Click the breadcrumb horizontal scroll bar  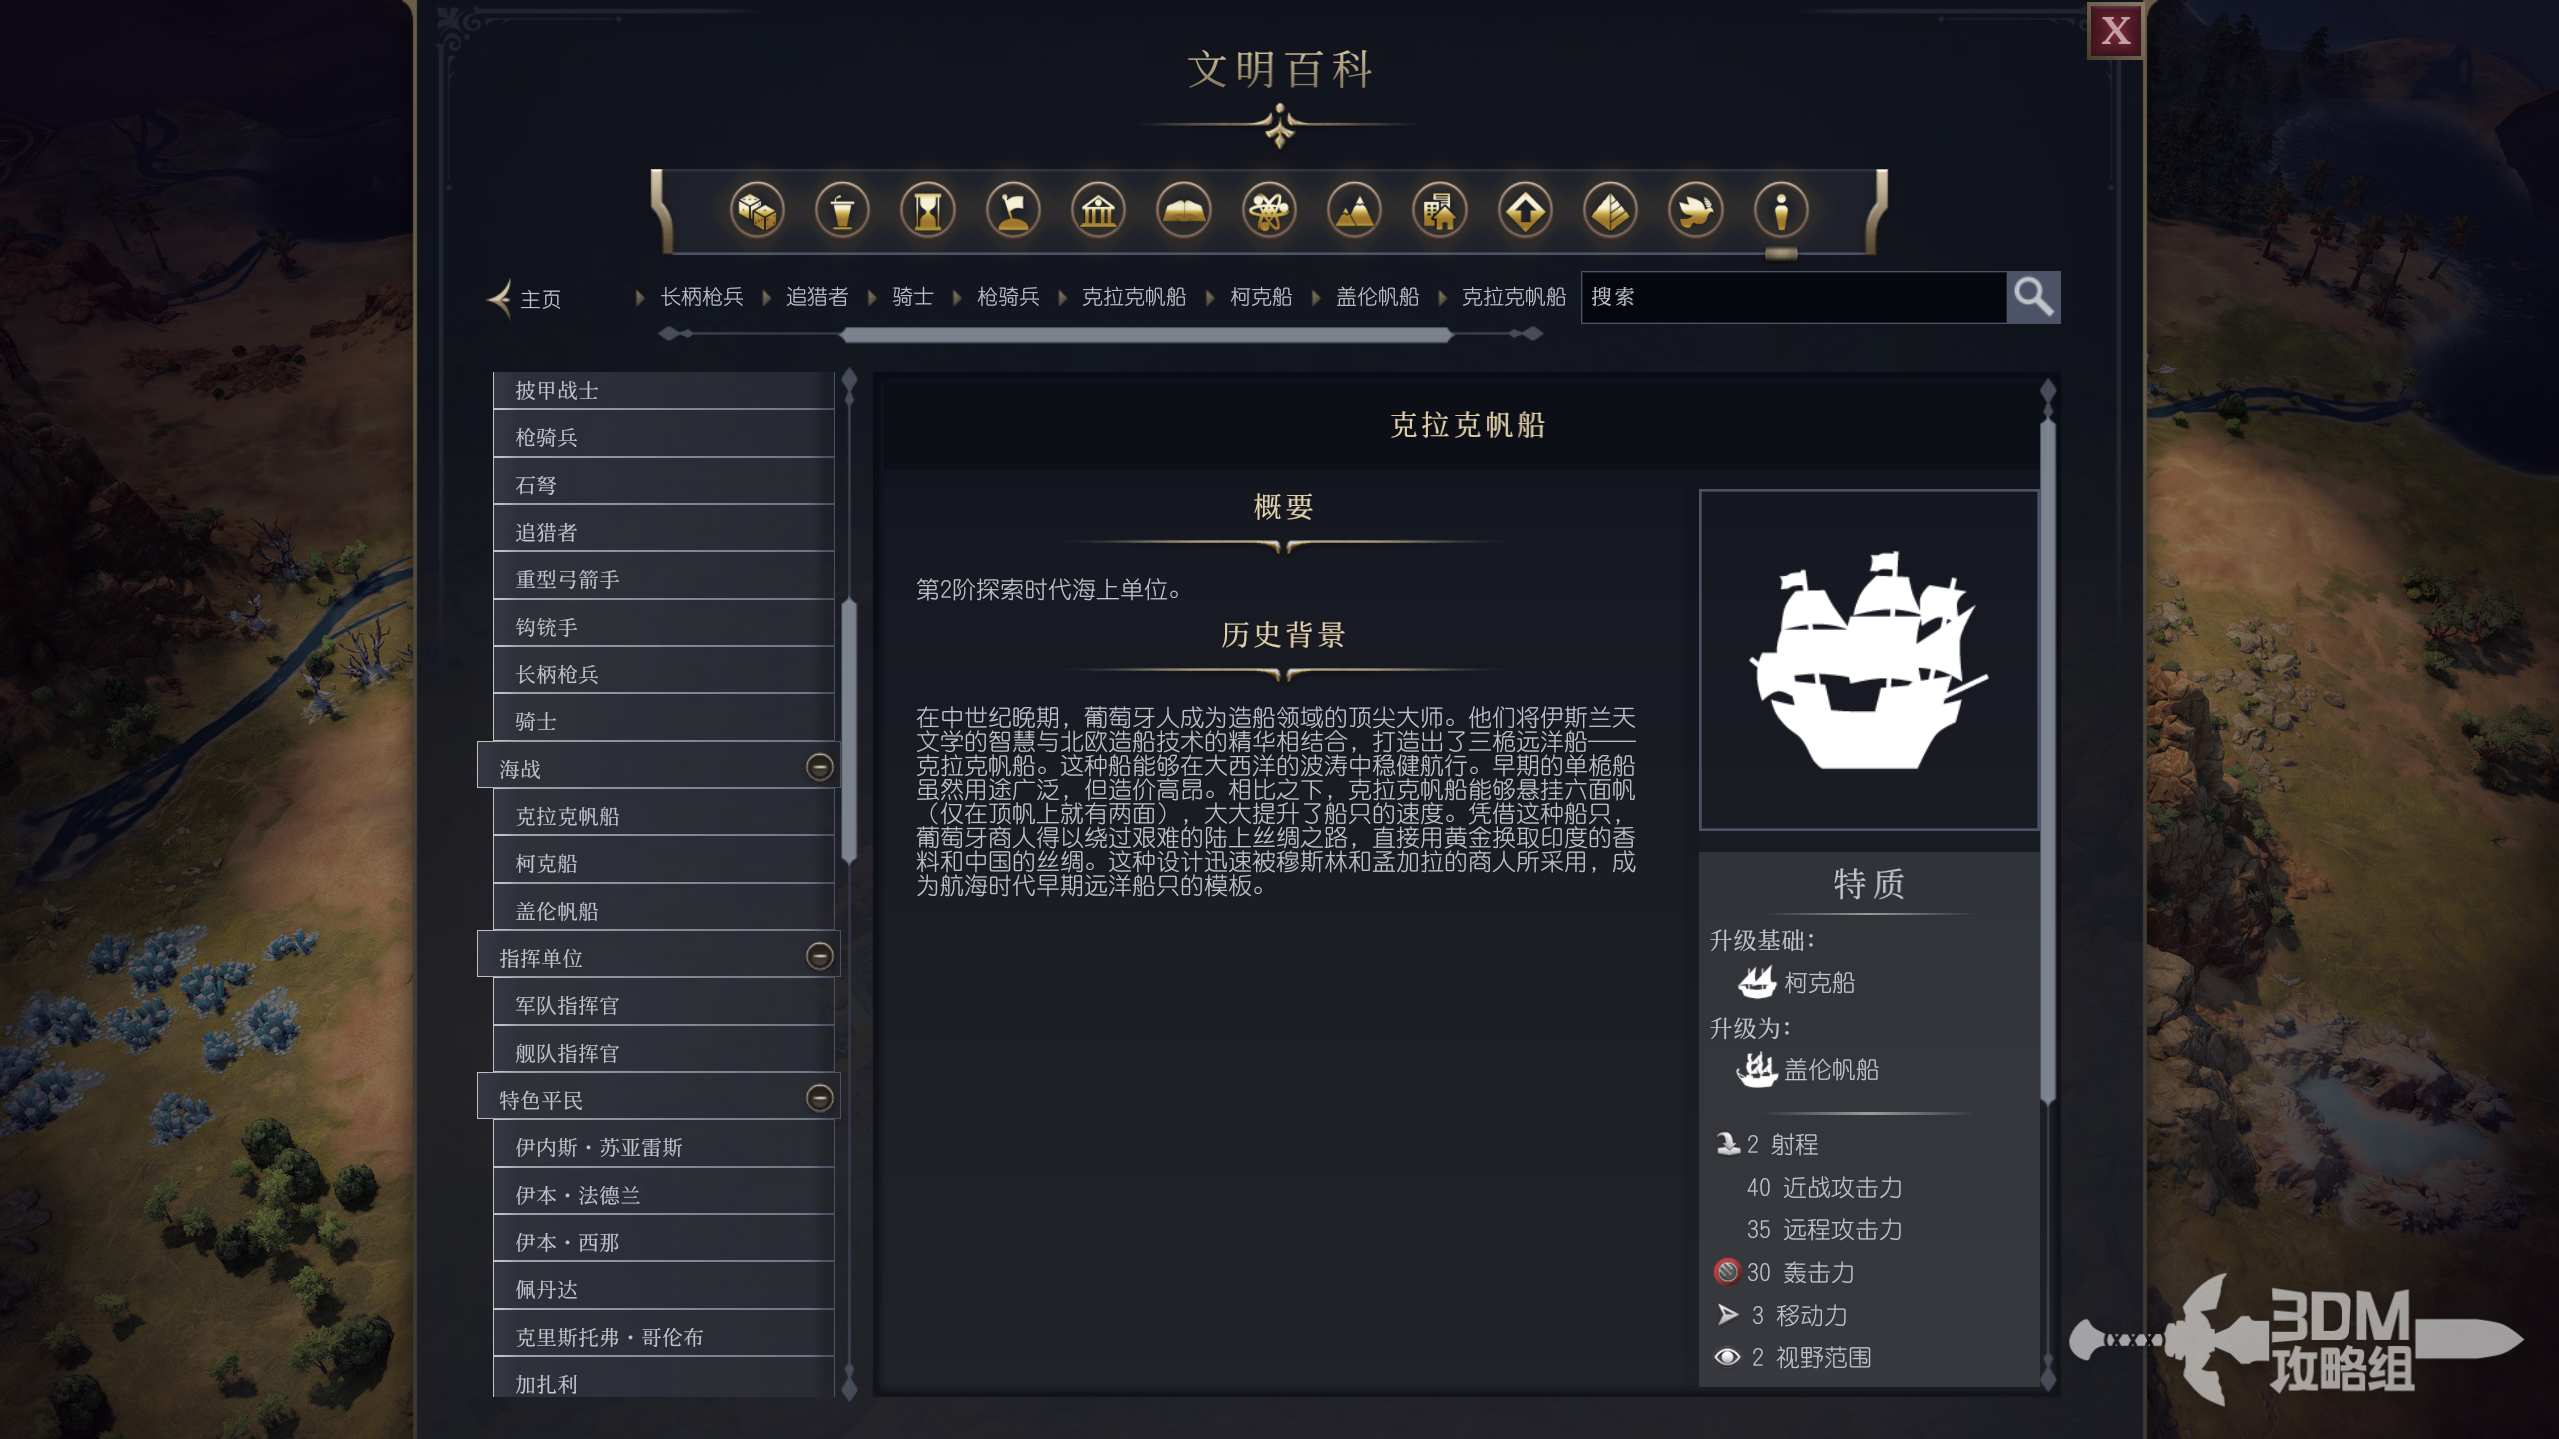pyautogui.click(x=1146, y=335)
